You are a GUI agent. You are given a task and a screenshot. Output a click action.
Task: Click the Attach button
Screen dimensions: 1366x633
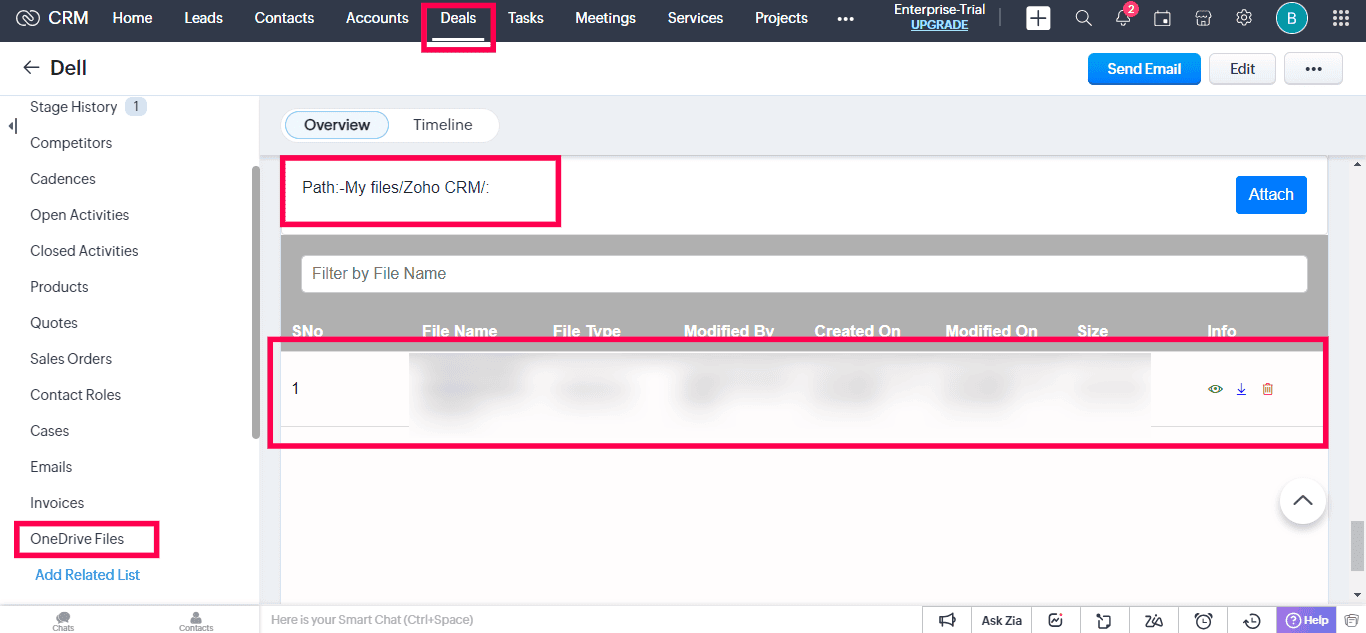[x=1271, y=194]
